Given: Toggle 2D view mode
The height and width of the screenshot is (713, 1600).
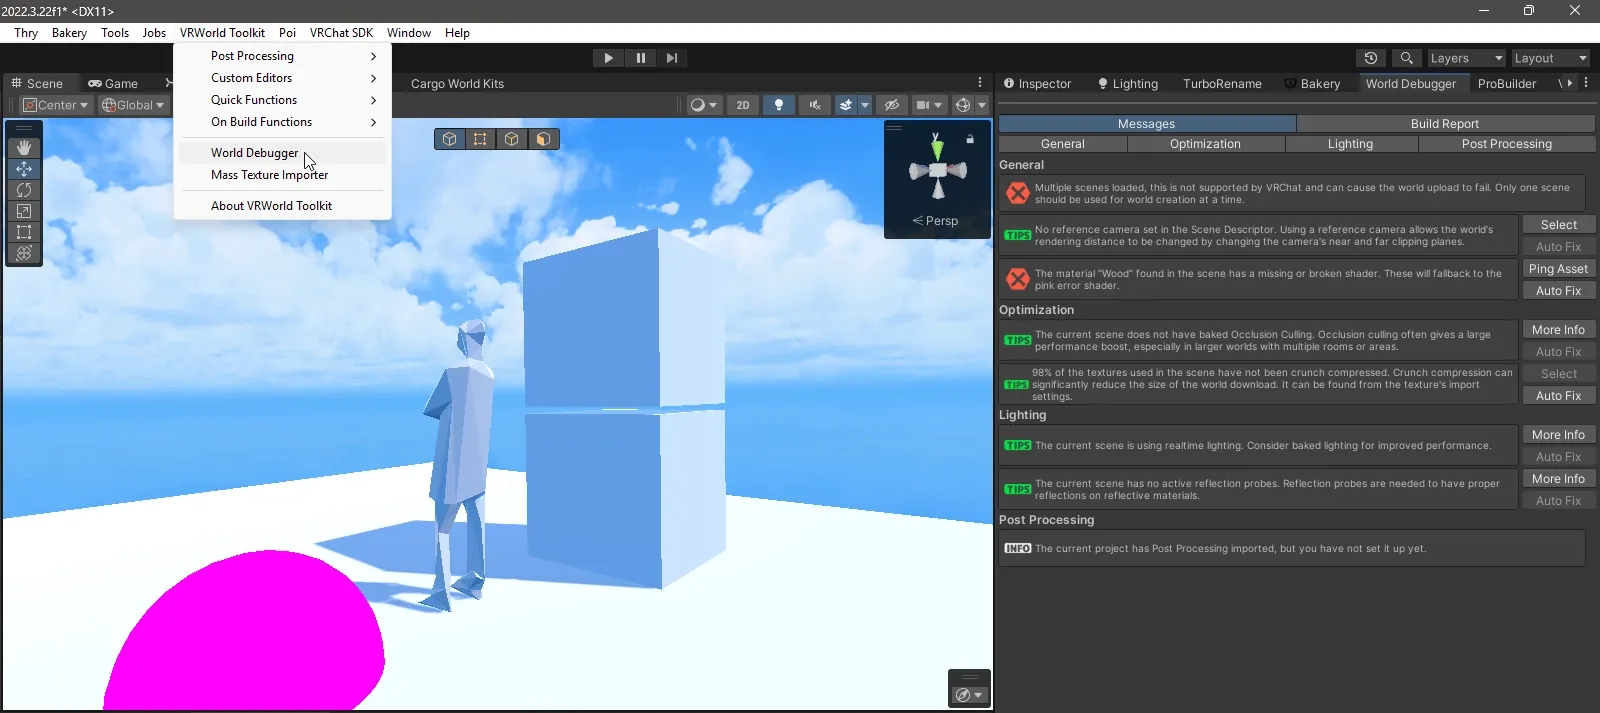Looking at the screenshot, I should click(x=743, y=105).
